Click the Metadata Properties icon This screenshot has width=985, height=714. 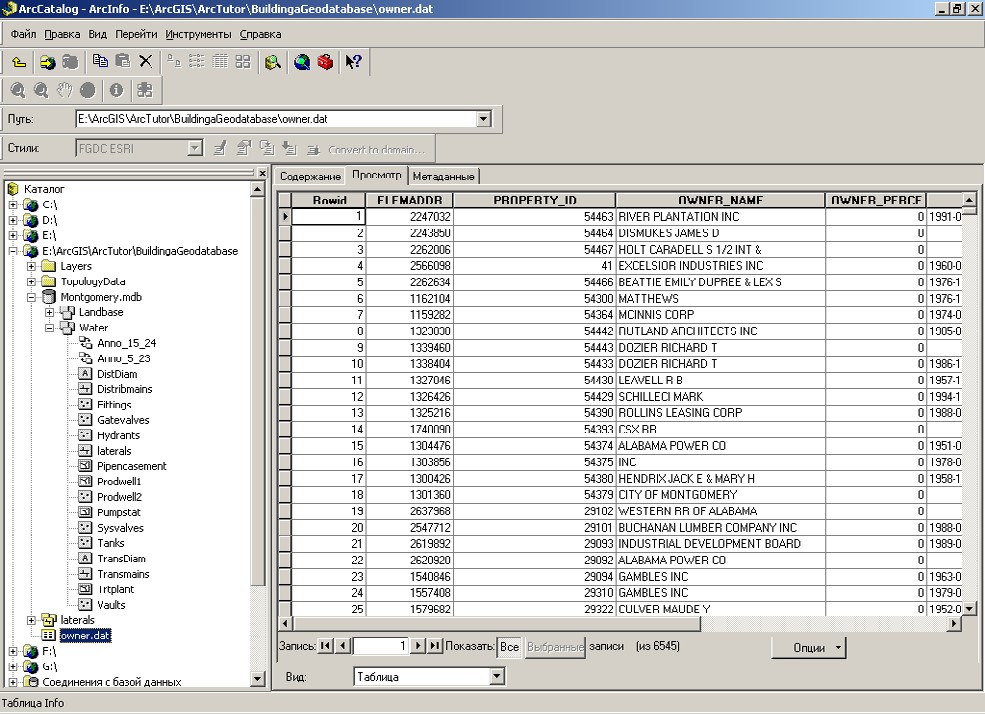point(243,149)
